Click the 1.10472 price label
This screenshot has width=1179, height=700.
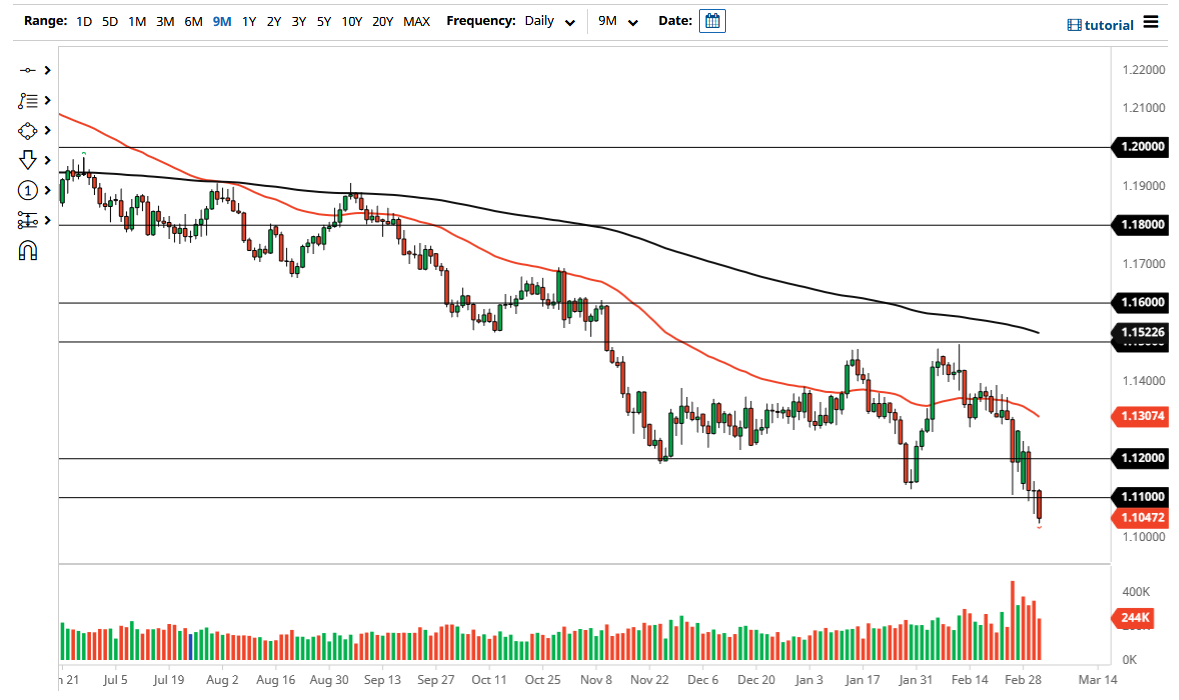1139,517
